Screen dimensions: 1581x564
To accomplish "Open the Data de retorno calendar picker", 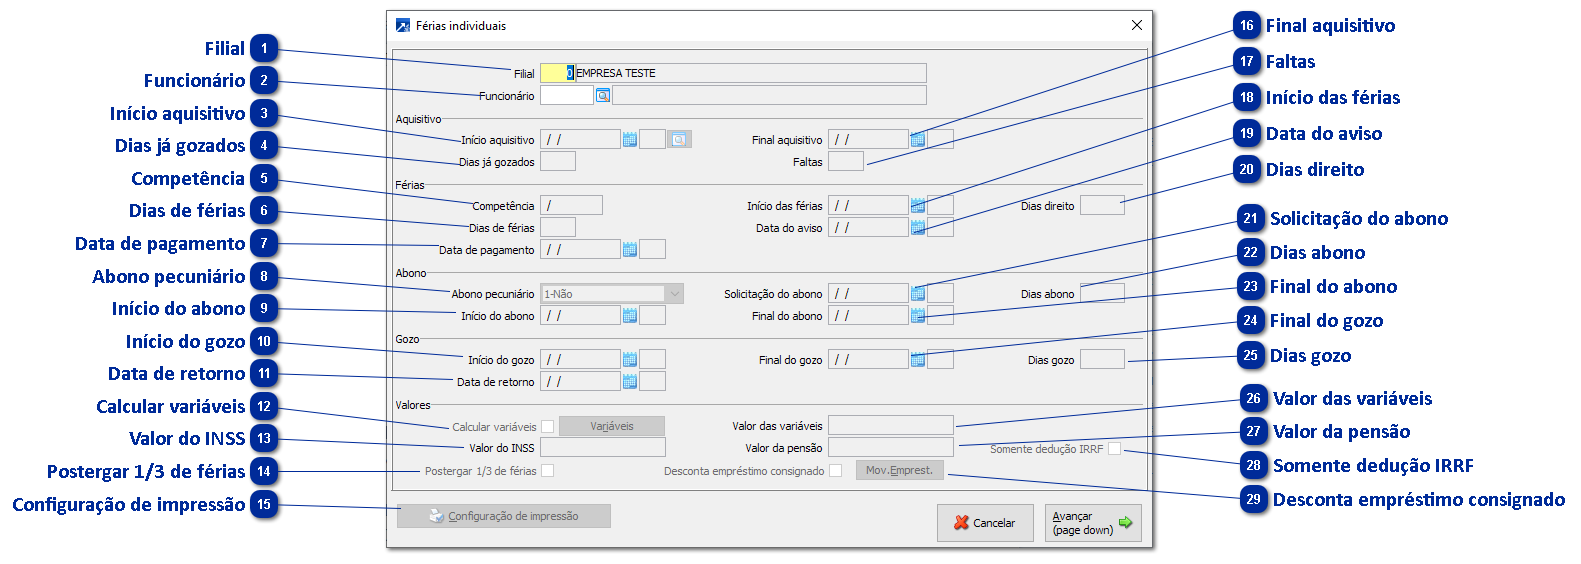I will pyautogui.click(x=630, y=381).
